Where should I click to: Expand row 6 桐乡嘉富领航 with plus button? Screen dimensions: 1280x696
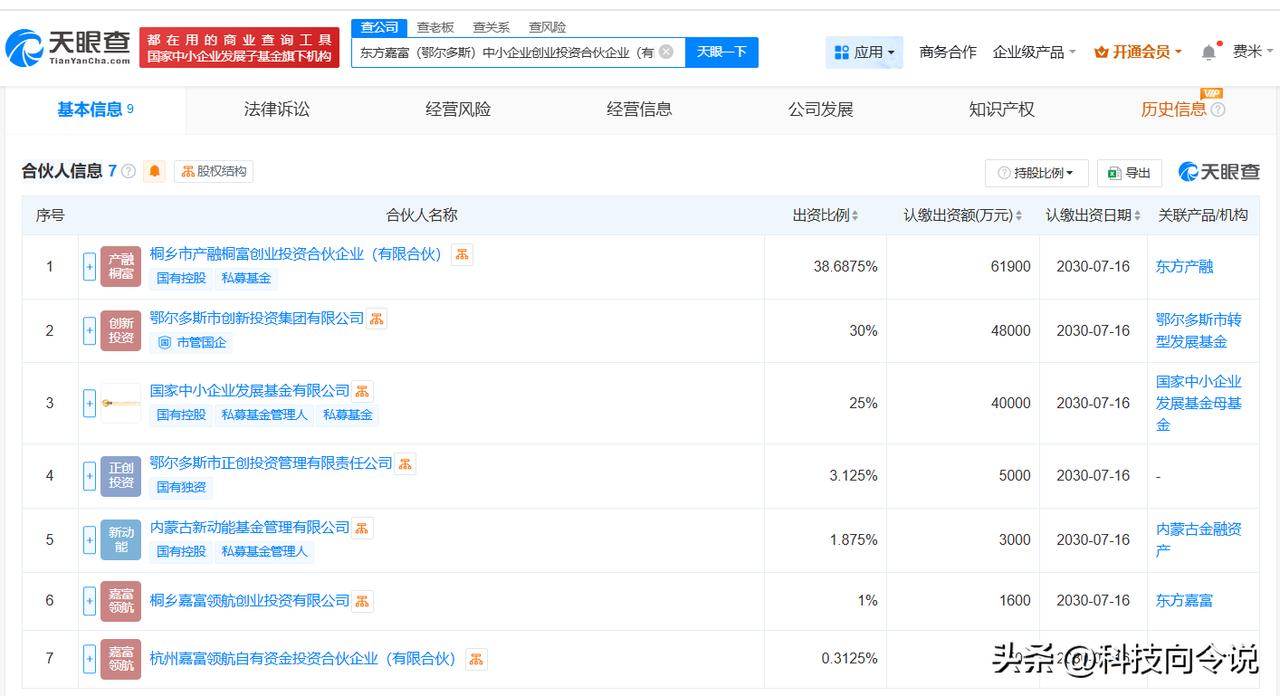89,601
